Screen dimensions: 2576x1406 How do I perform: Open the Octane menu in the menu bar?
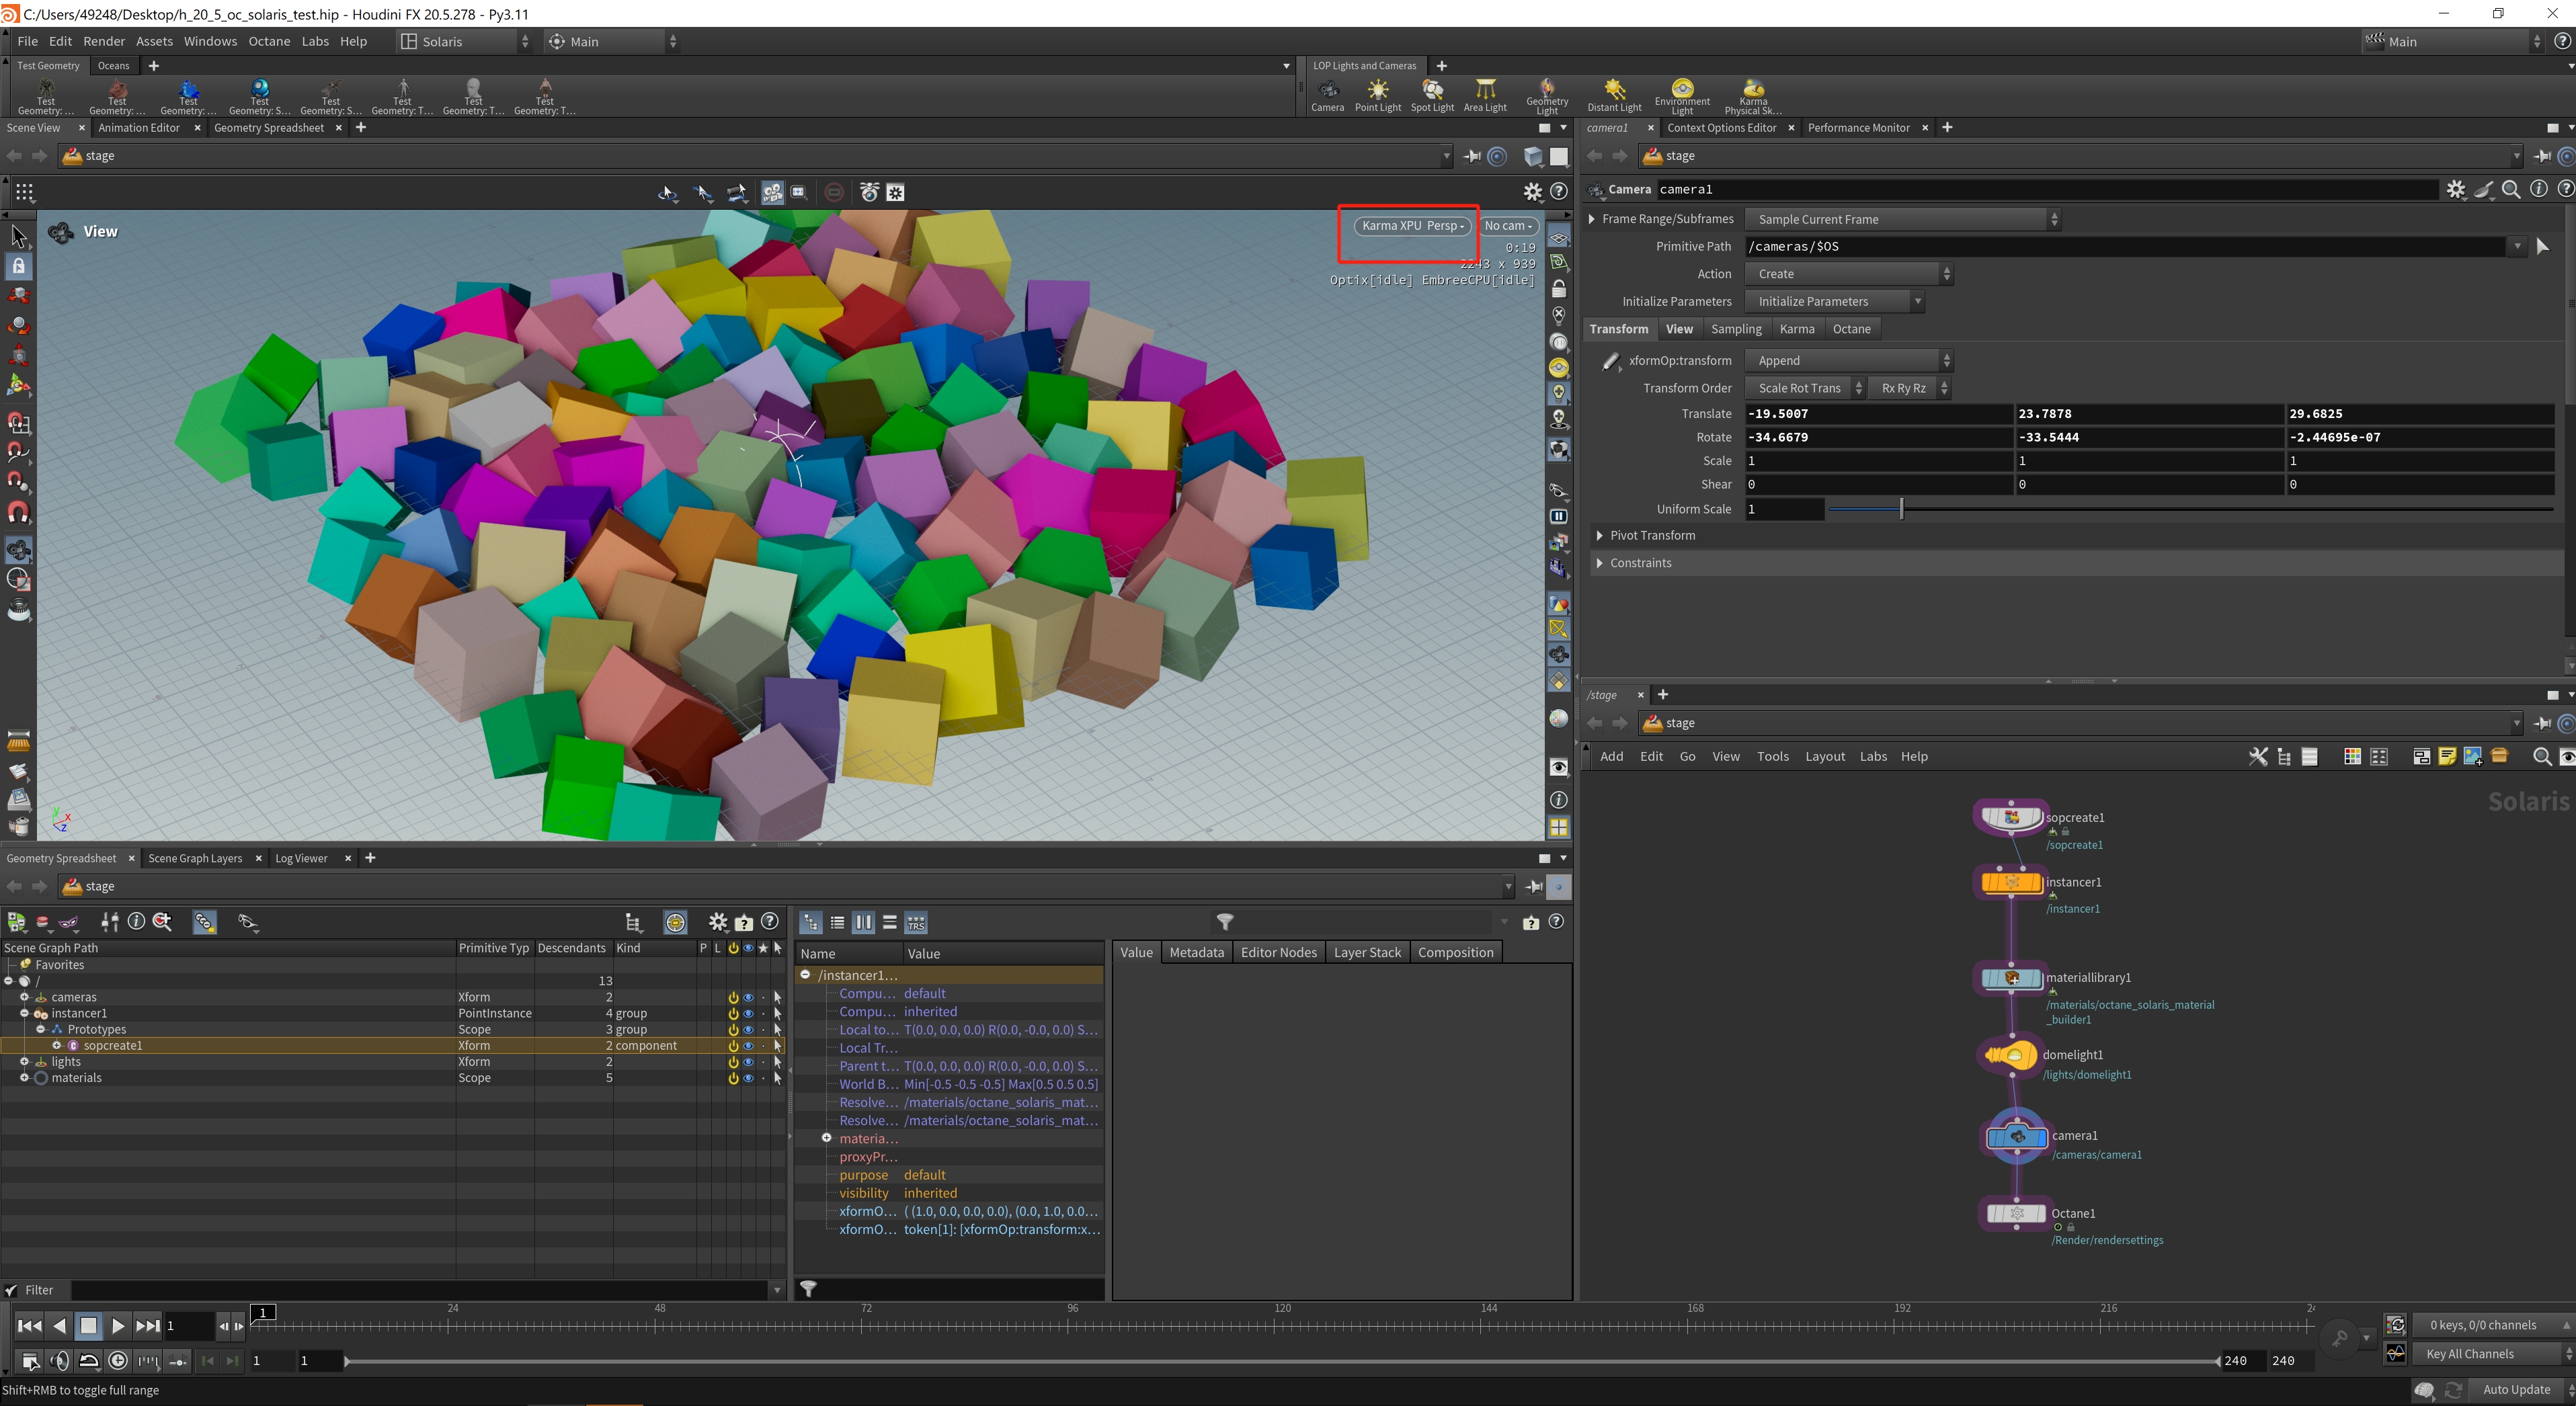pyautogui.click(x=269, y=41)
